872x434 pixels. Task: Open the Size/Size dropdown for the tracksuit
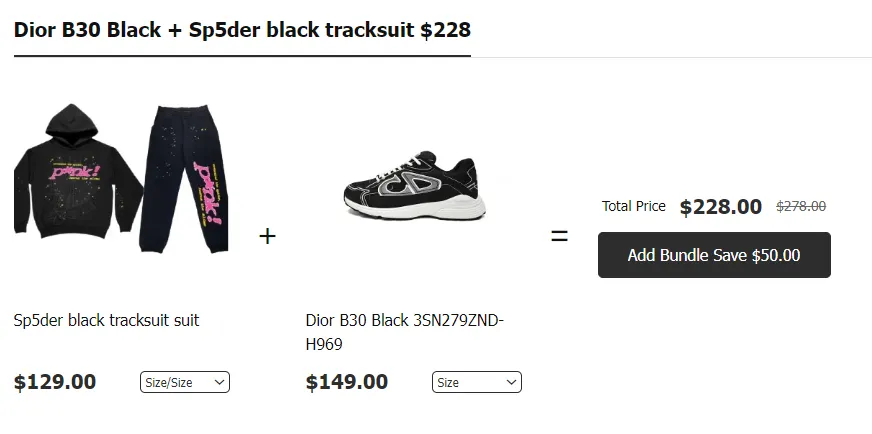185,382
